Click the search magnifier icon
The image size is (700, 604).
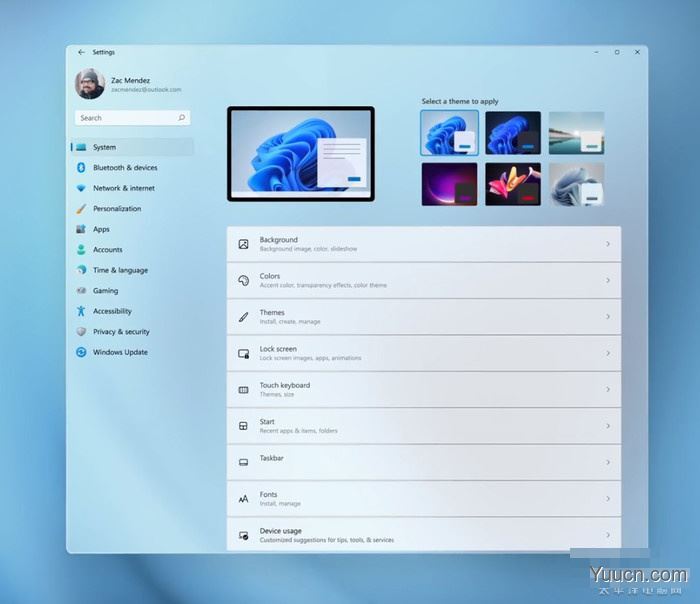point(182,118)
